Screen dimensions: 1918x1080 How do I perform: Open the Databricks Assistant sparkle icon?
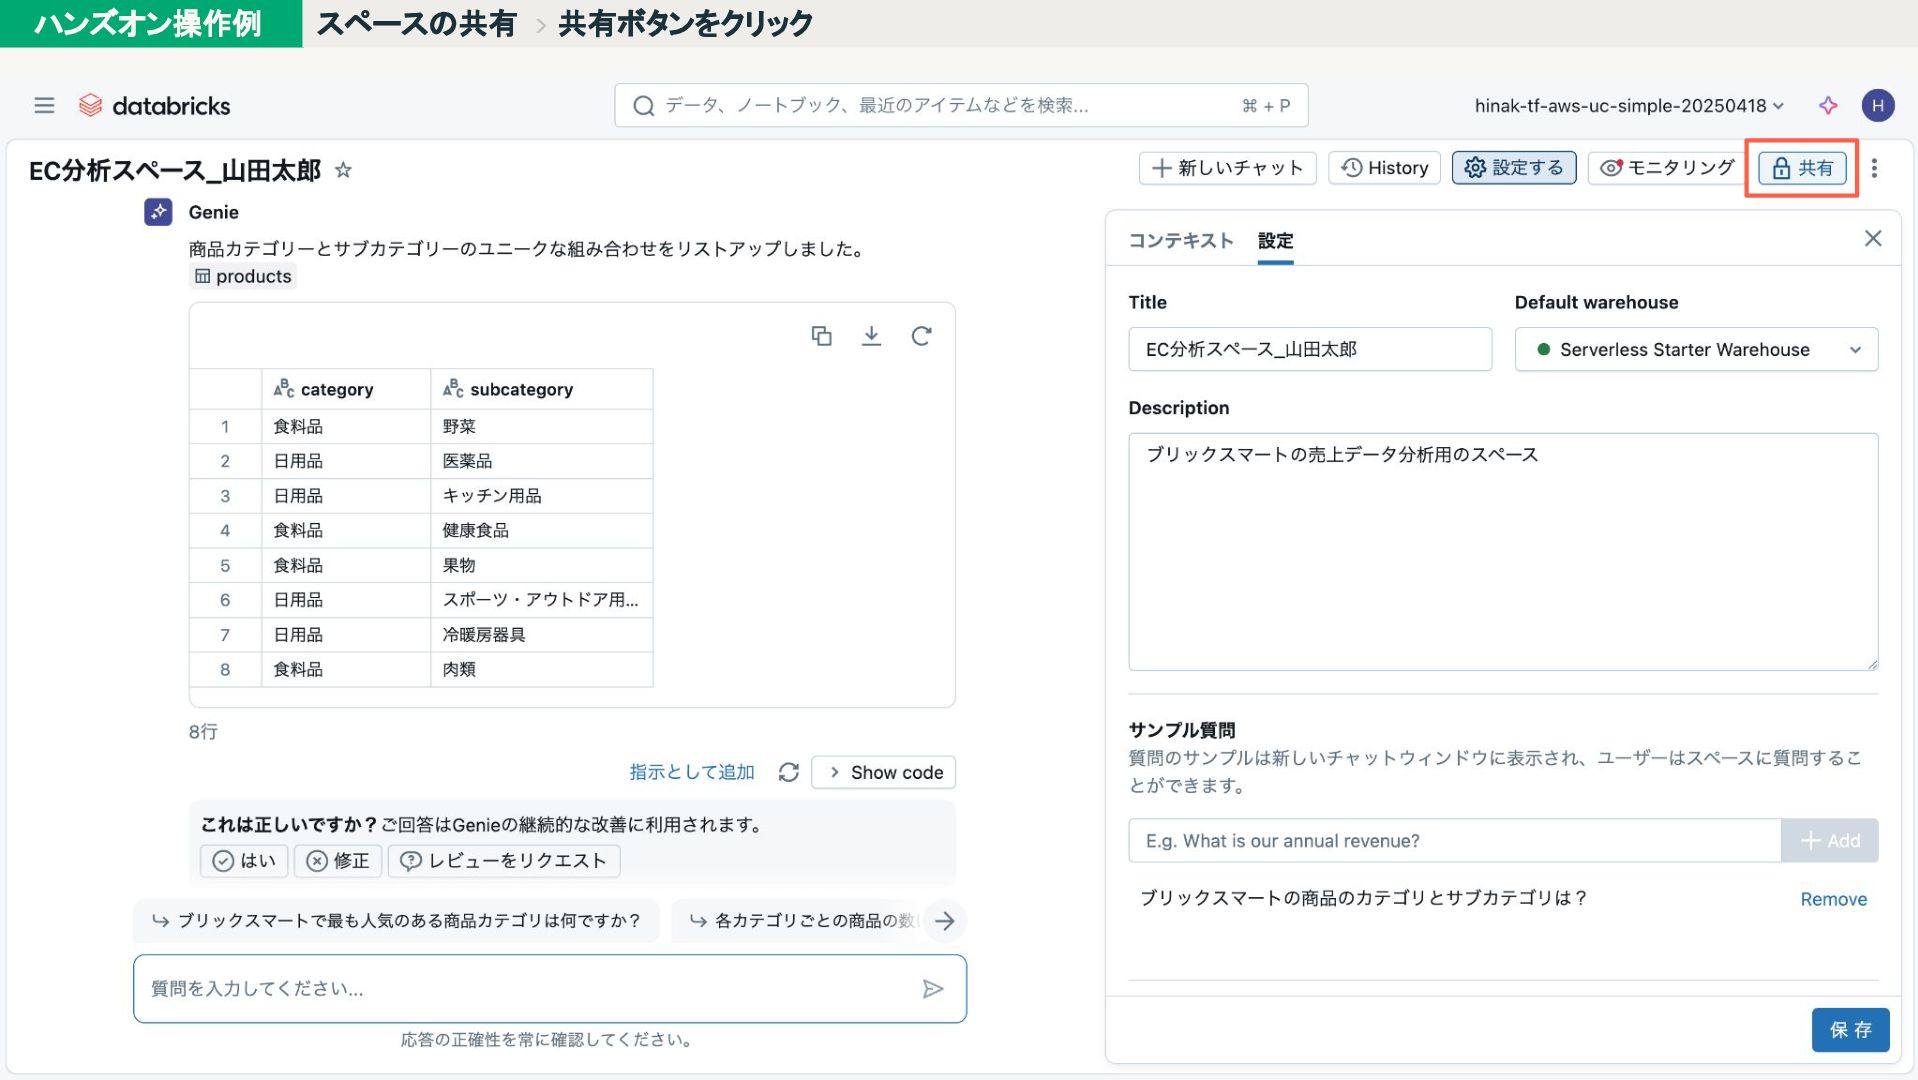point(1828,105)
